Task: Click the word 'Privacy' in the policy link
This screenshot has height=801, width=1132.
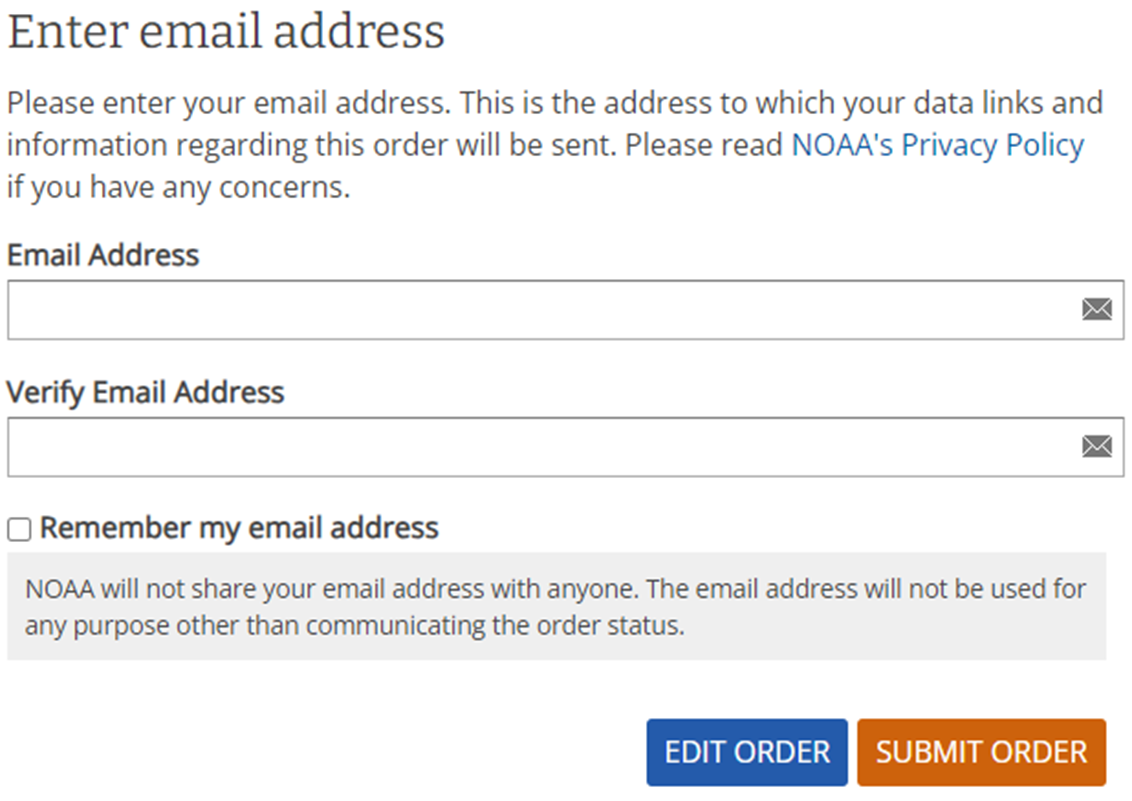Action: point(949,145)
